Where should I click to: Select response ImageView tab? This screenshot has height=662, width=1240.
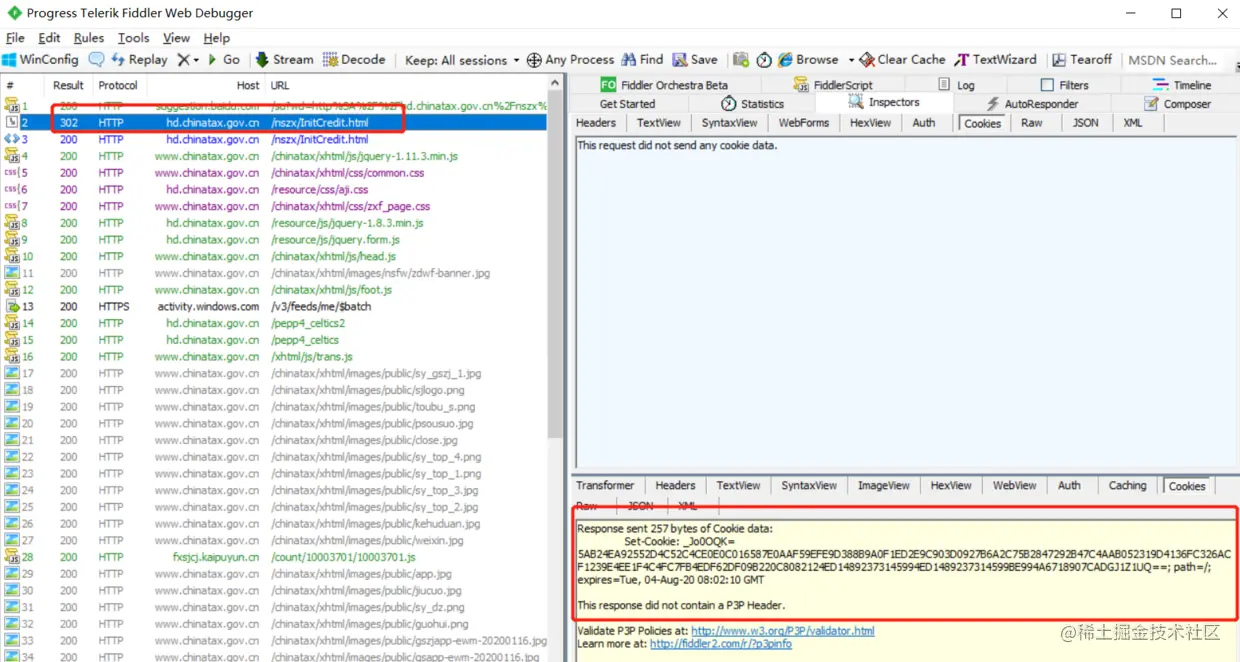point(884,486)
